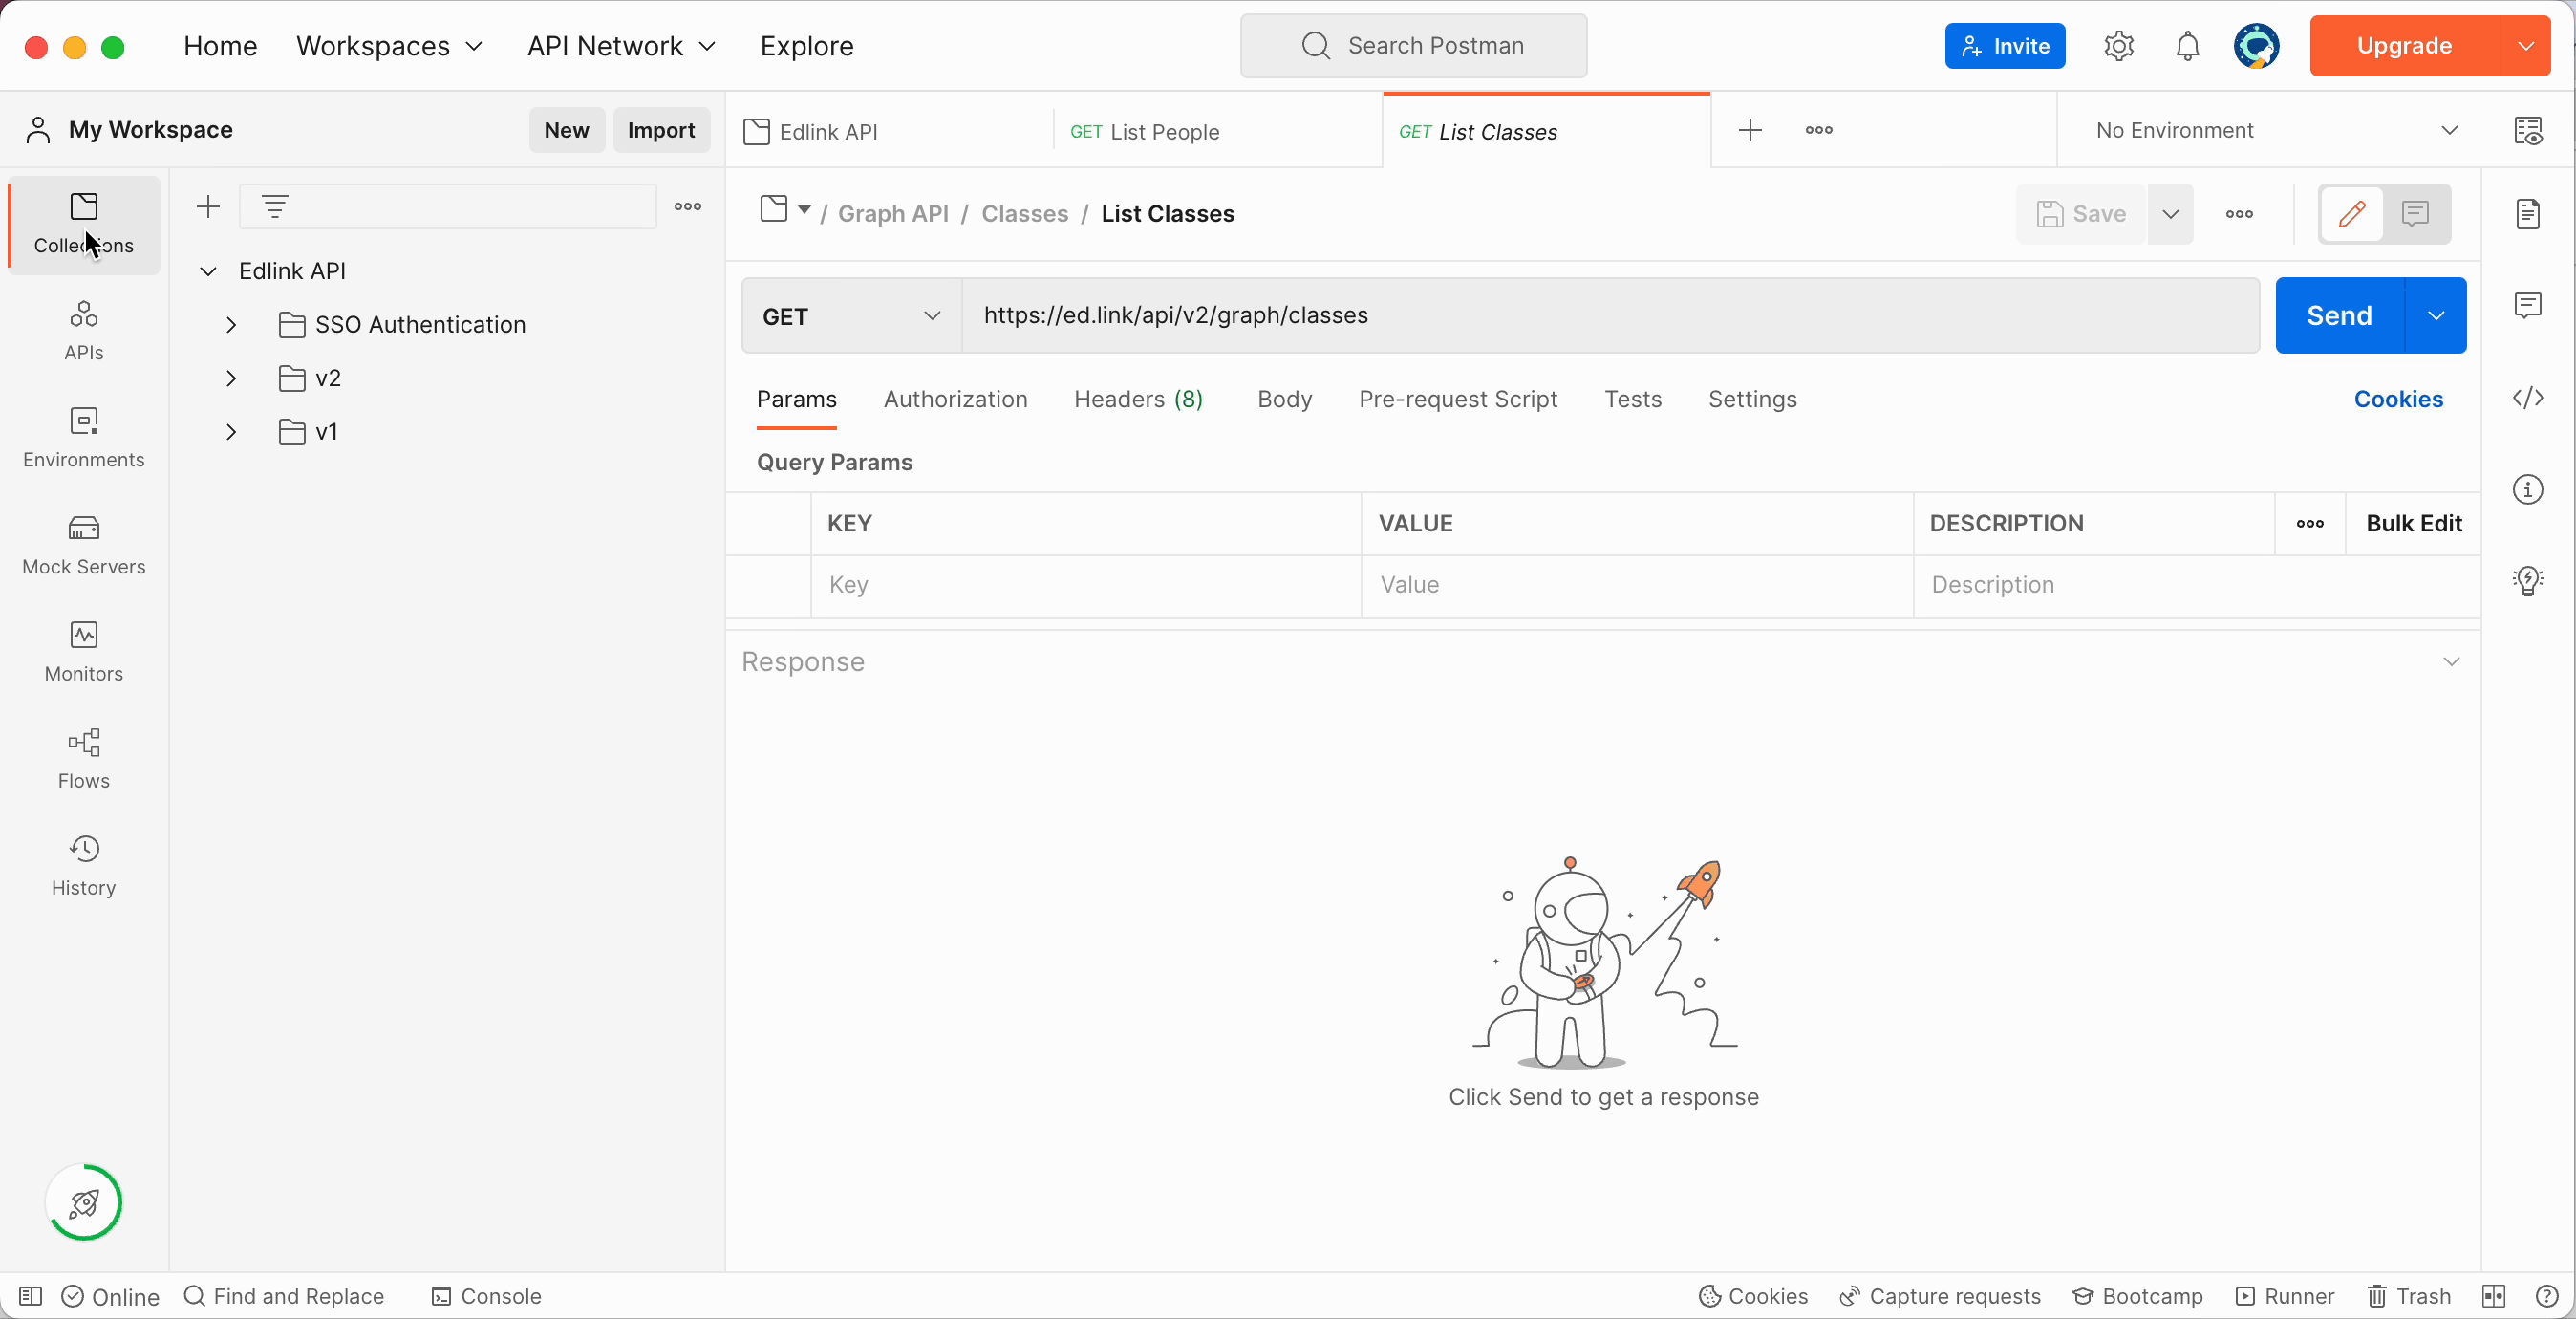Collapse the Response pane chevron
This screenshot has height=1319, width=2576.
point(2451,662)
